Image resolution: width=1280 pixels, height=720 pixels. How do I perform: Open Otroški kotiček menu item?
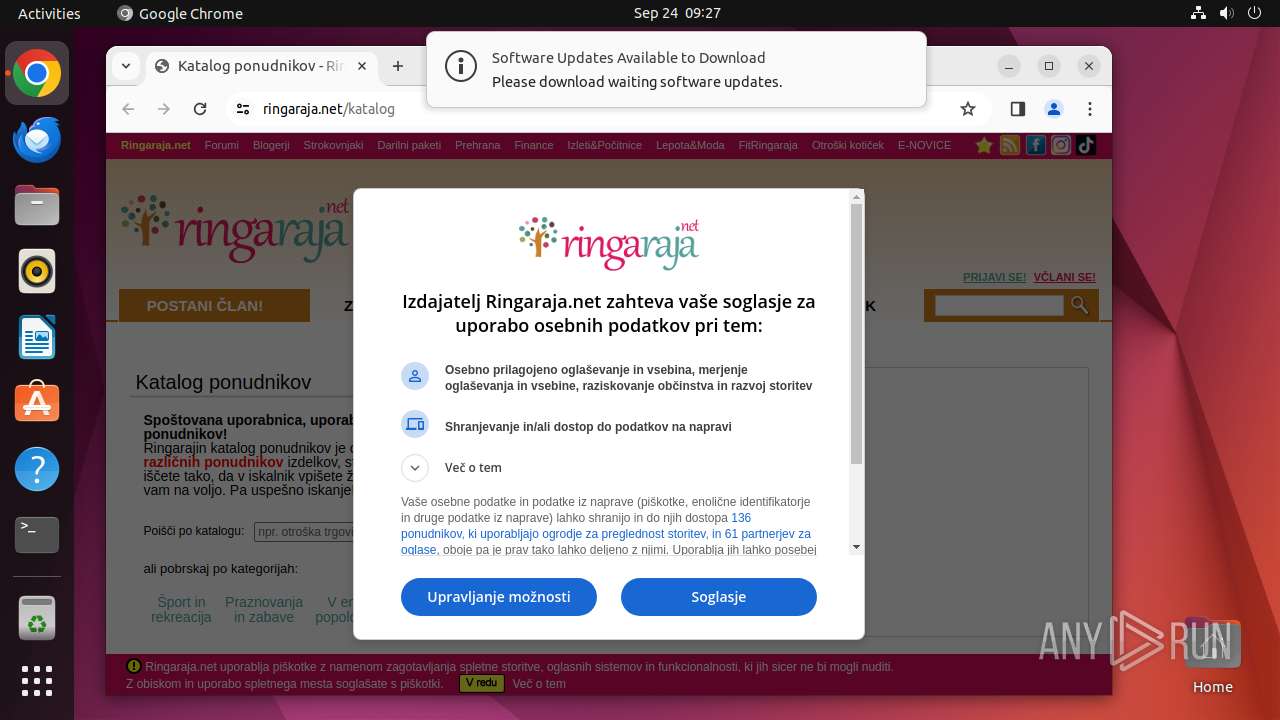(848, 145)
